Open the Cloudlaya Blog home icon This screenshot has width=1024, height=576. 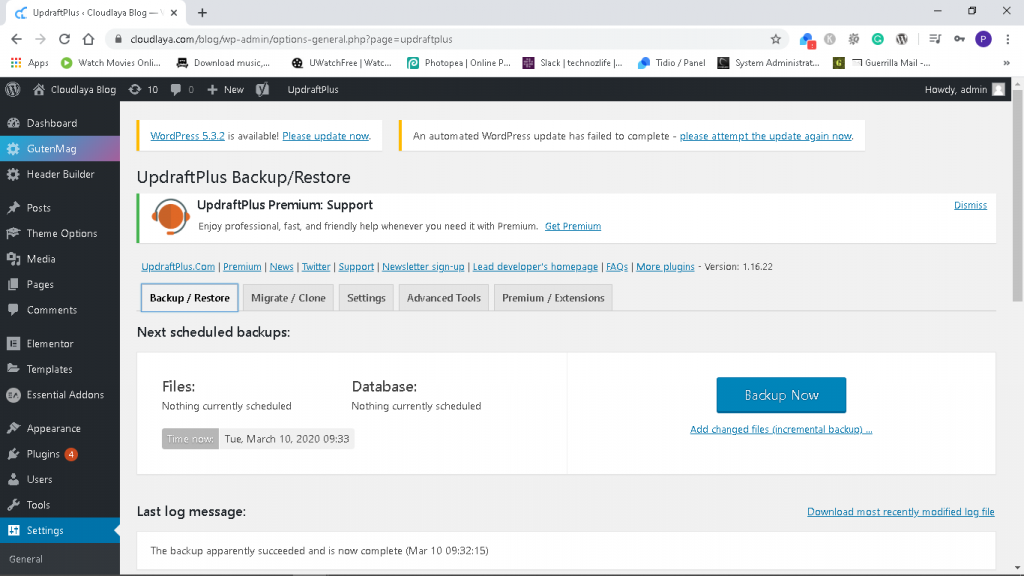point(39,89)
